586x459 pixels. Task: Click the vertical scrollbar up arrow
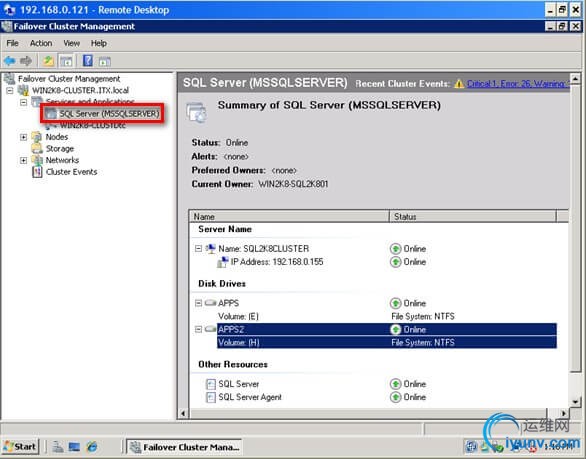click(575, 78)
